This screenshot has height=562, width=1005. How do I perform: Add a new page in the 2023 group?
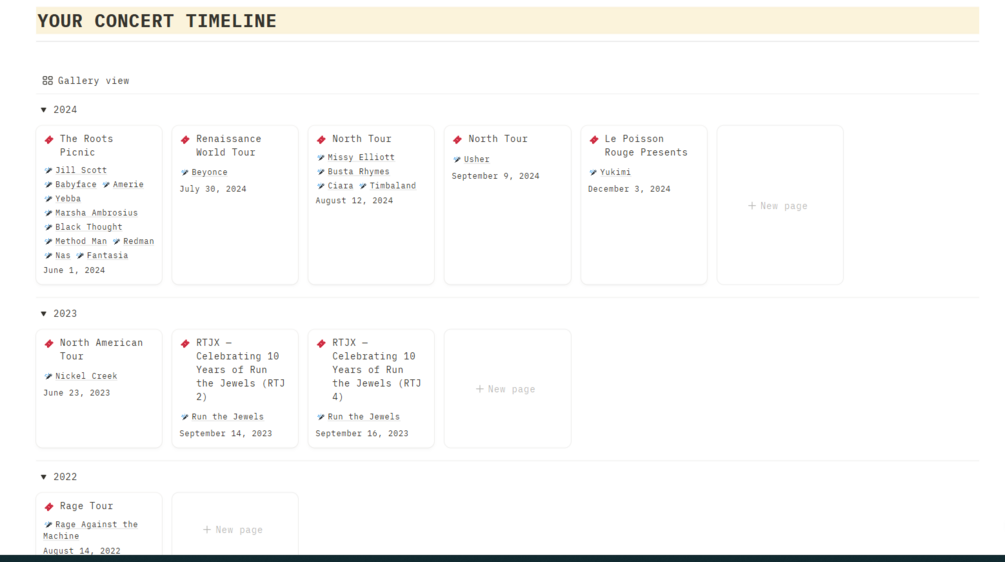[507, 389]
